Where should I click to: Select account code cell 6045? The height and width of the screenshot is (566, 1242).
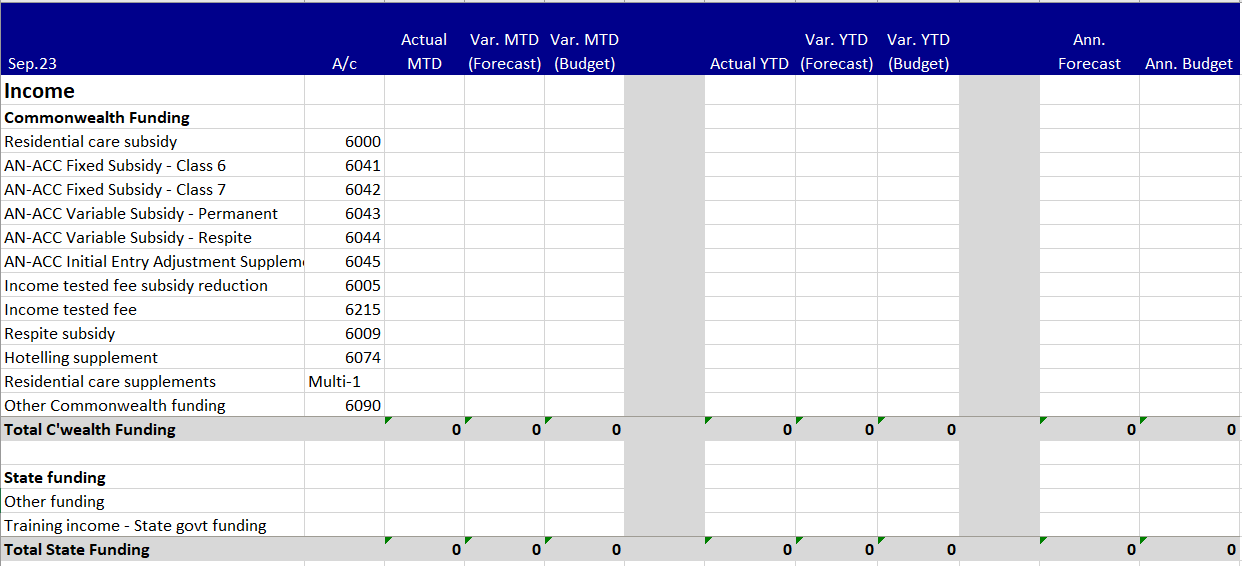point(344,261)
